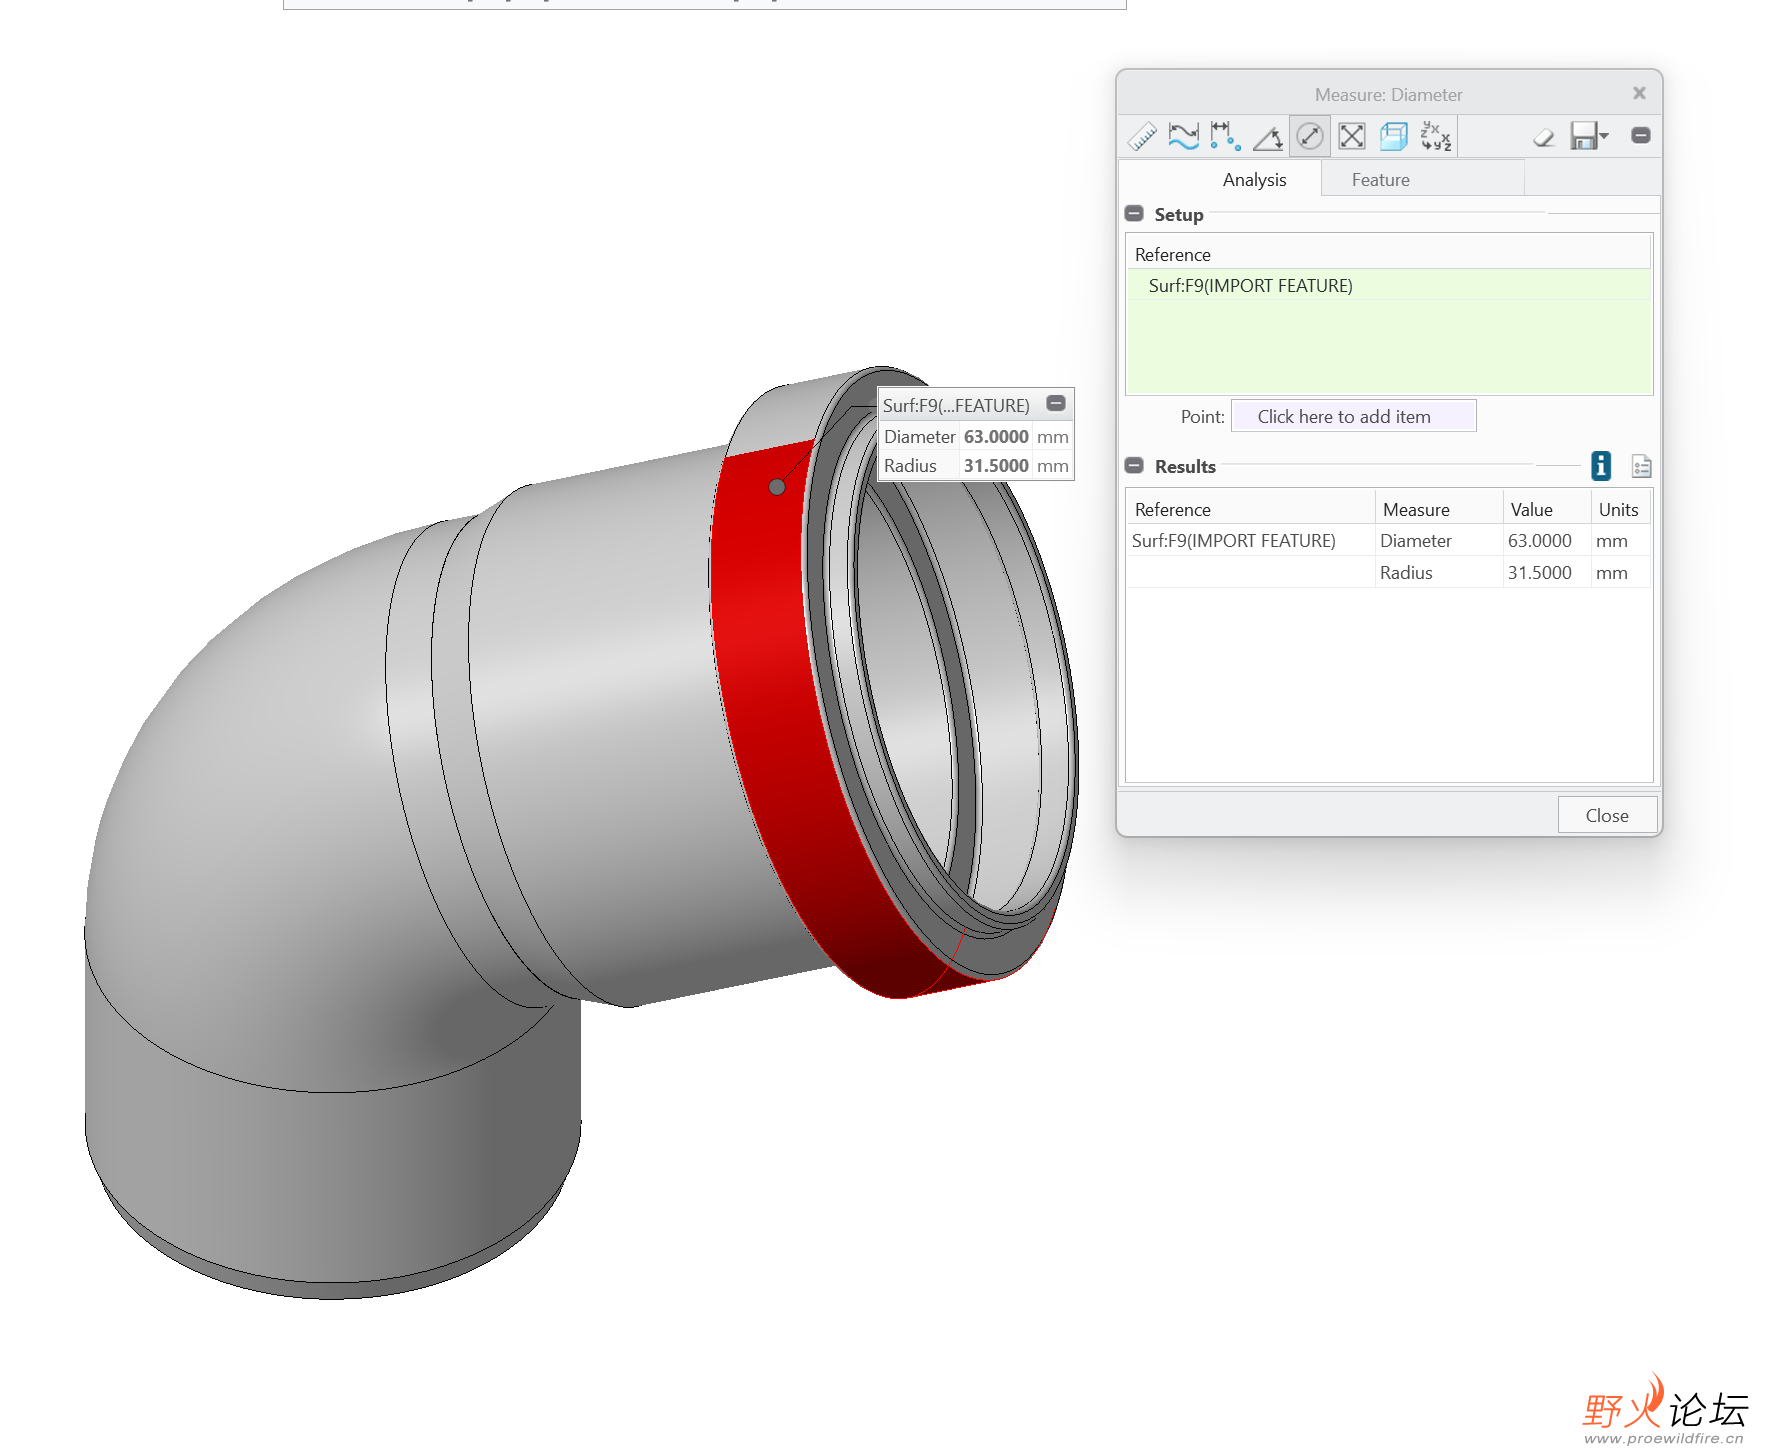This screenshot has width=1768, height=1455.
Task: Click the Reference column header in Results
Action: tap(1250, 509)
